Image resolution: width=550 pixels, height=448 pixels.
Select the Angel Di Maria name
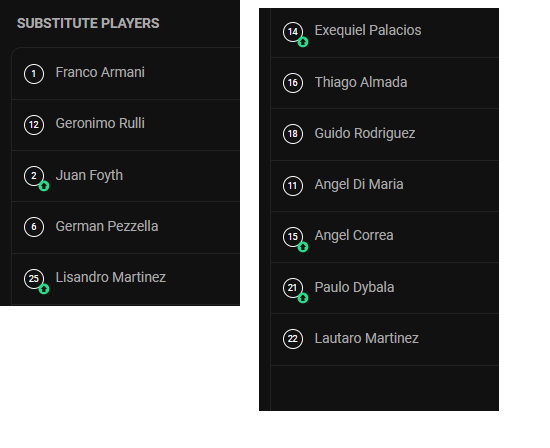point(359,185)
